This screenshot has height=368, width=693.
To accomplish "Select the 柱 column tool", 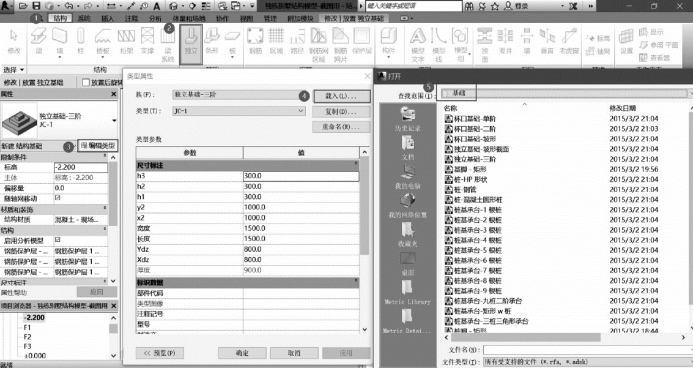I will [x=80, y=41].
